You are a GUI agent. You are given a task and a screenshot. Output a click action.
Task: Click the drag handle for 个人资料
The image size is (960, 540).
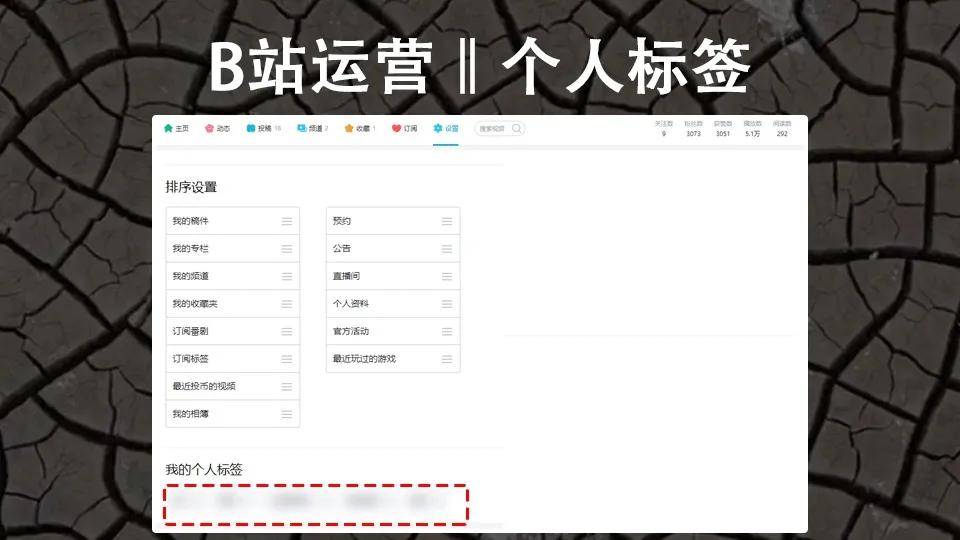[447, 304]
